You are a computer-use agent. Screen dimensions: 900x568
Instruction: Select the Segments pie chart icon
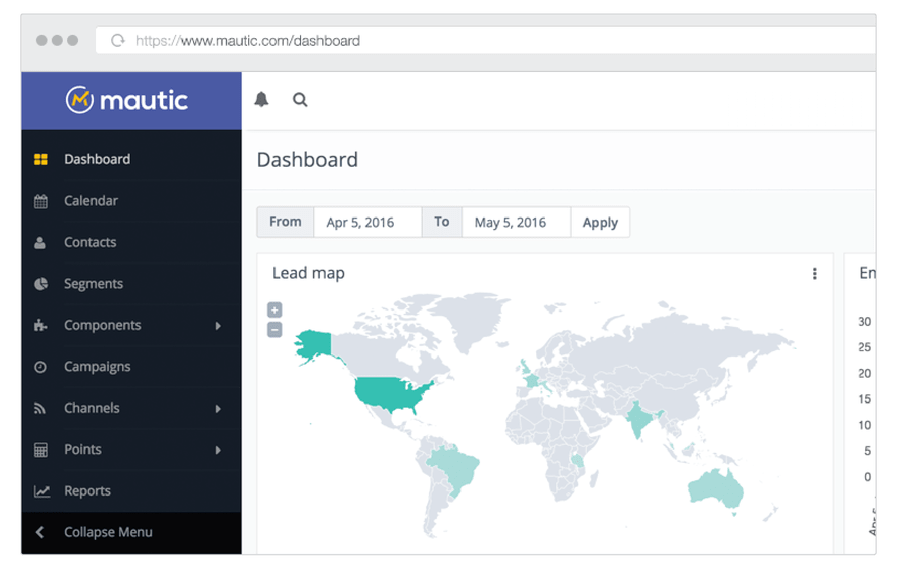(x=41, y=284)
